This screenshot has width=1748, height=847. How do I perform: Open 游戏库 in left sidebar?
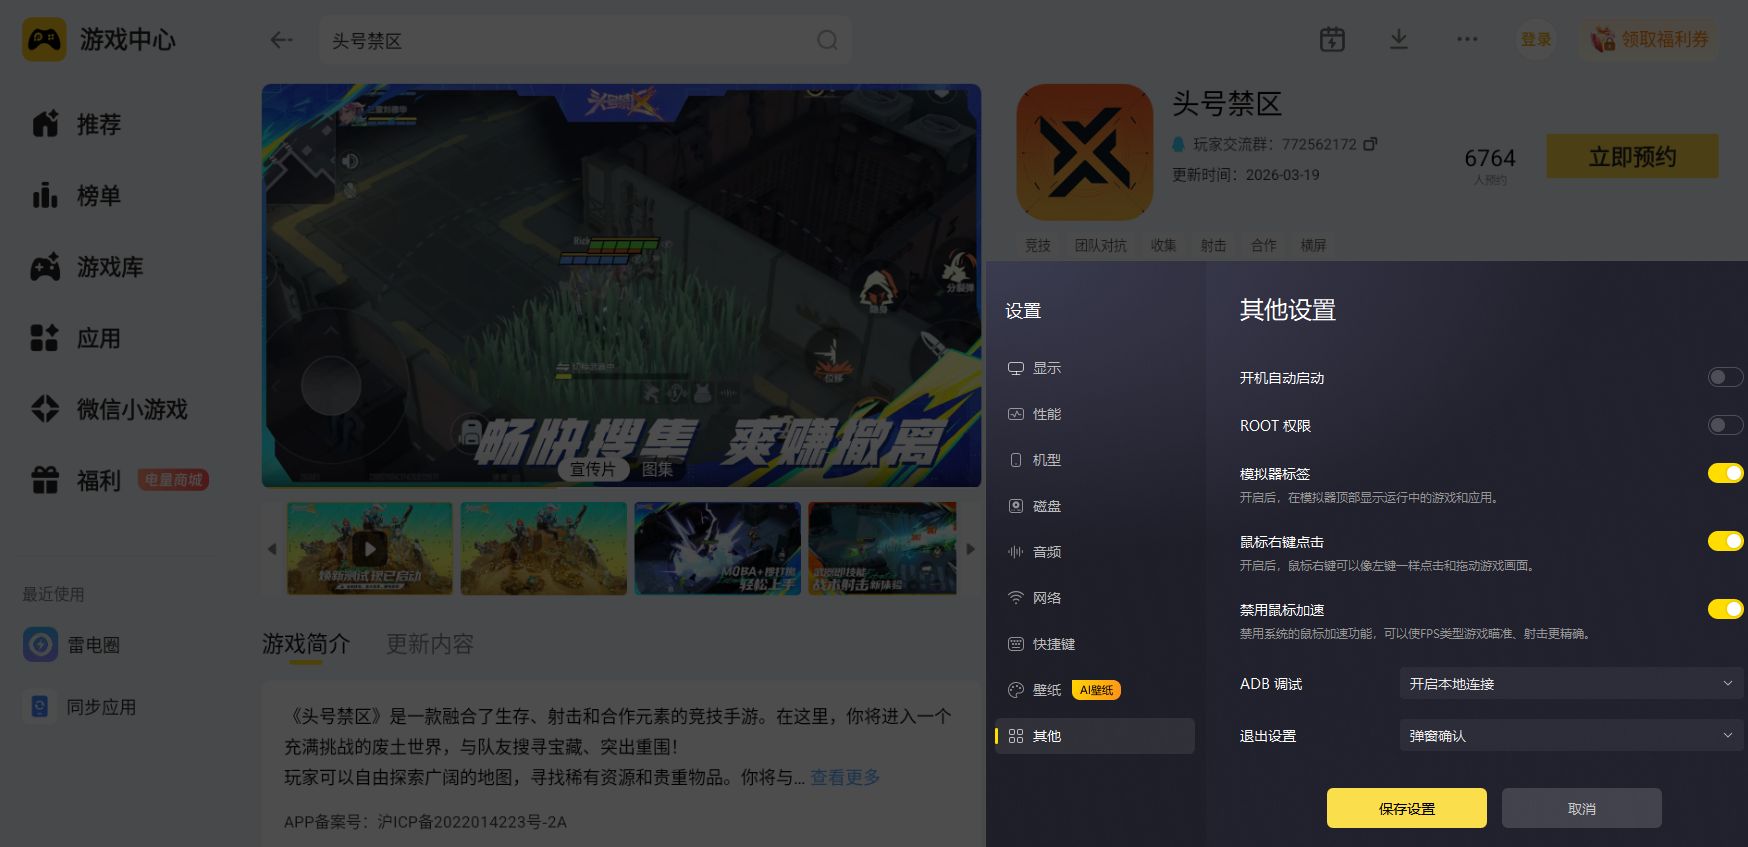coord(88,267)
